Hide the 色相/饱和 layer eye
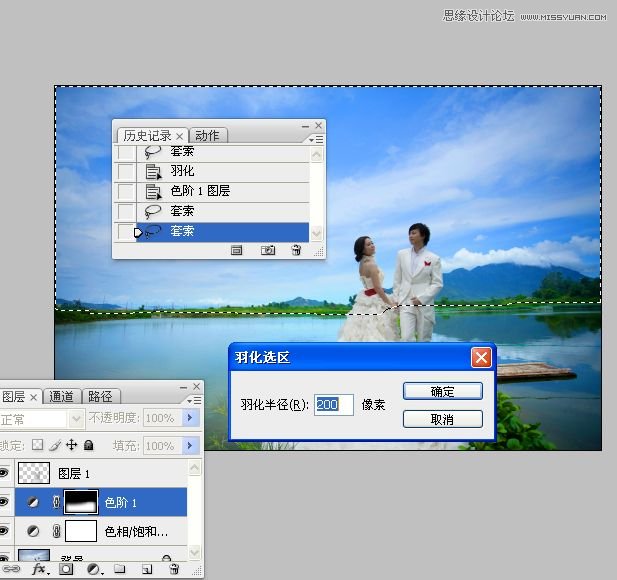617x580 pixels. [4, 530]
